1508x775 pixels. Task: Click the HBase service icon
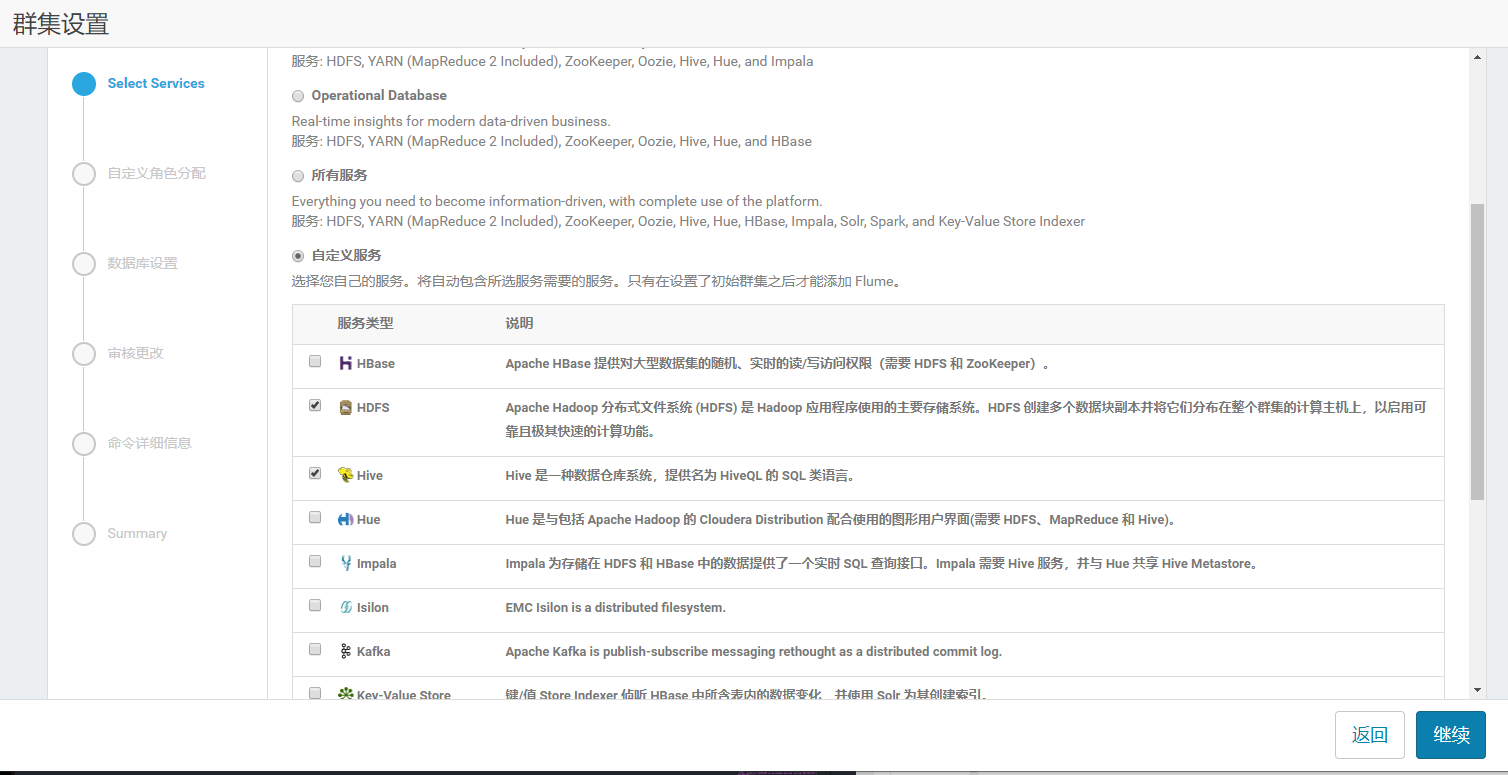click(x=345, y=363)
